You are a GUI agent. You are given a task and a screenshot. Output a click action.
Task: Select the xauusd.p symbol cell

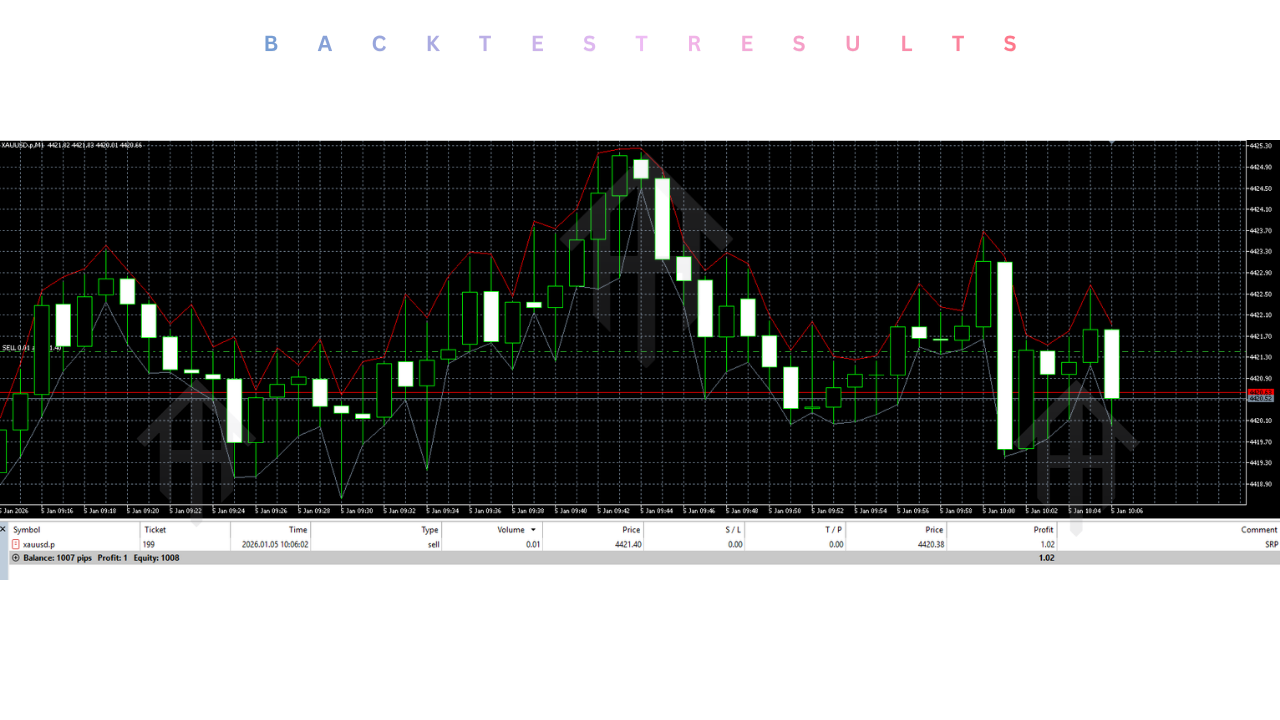point(39,544)
